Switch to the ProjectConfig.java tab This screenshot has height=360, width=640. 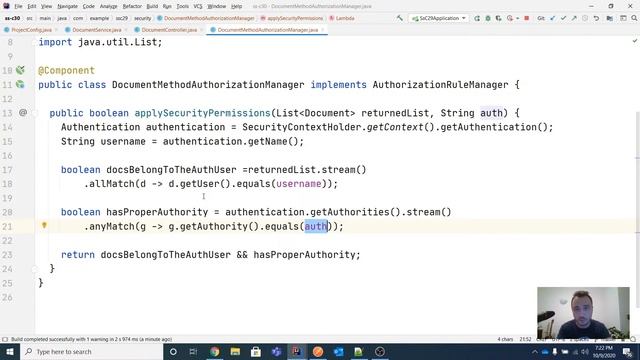point(31,30)
